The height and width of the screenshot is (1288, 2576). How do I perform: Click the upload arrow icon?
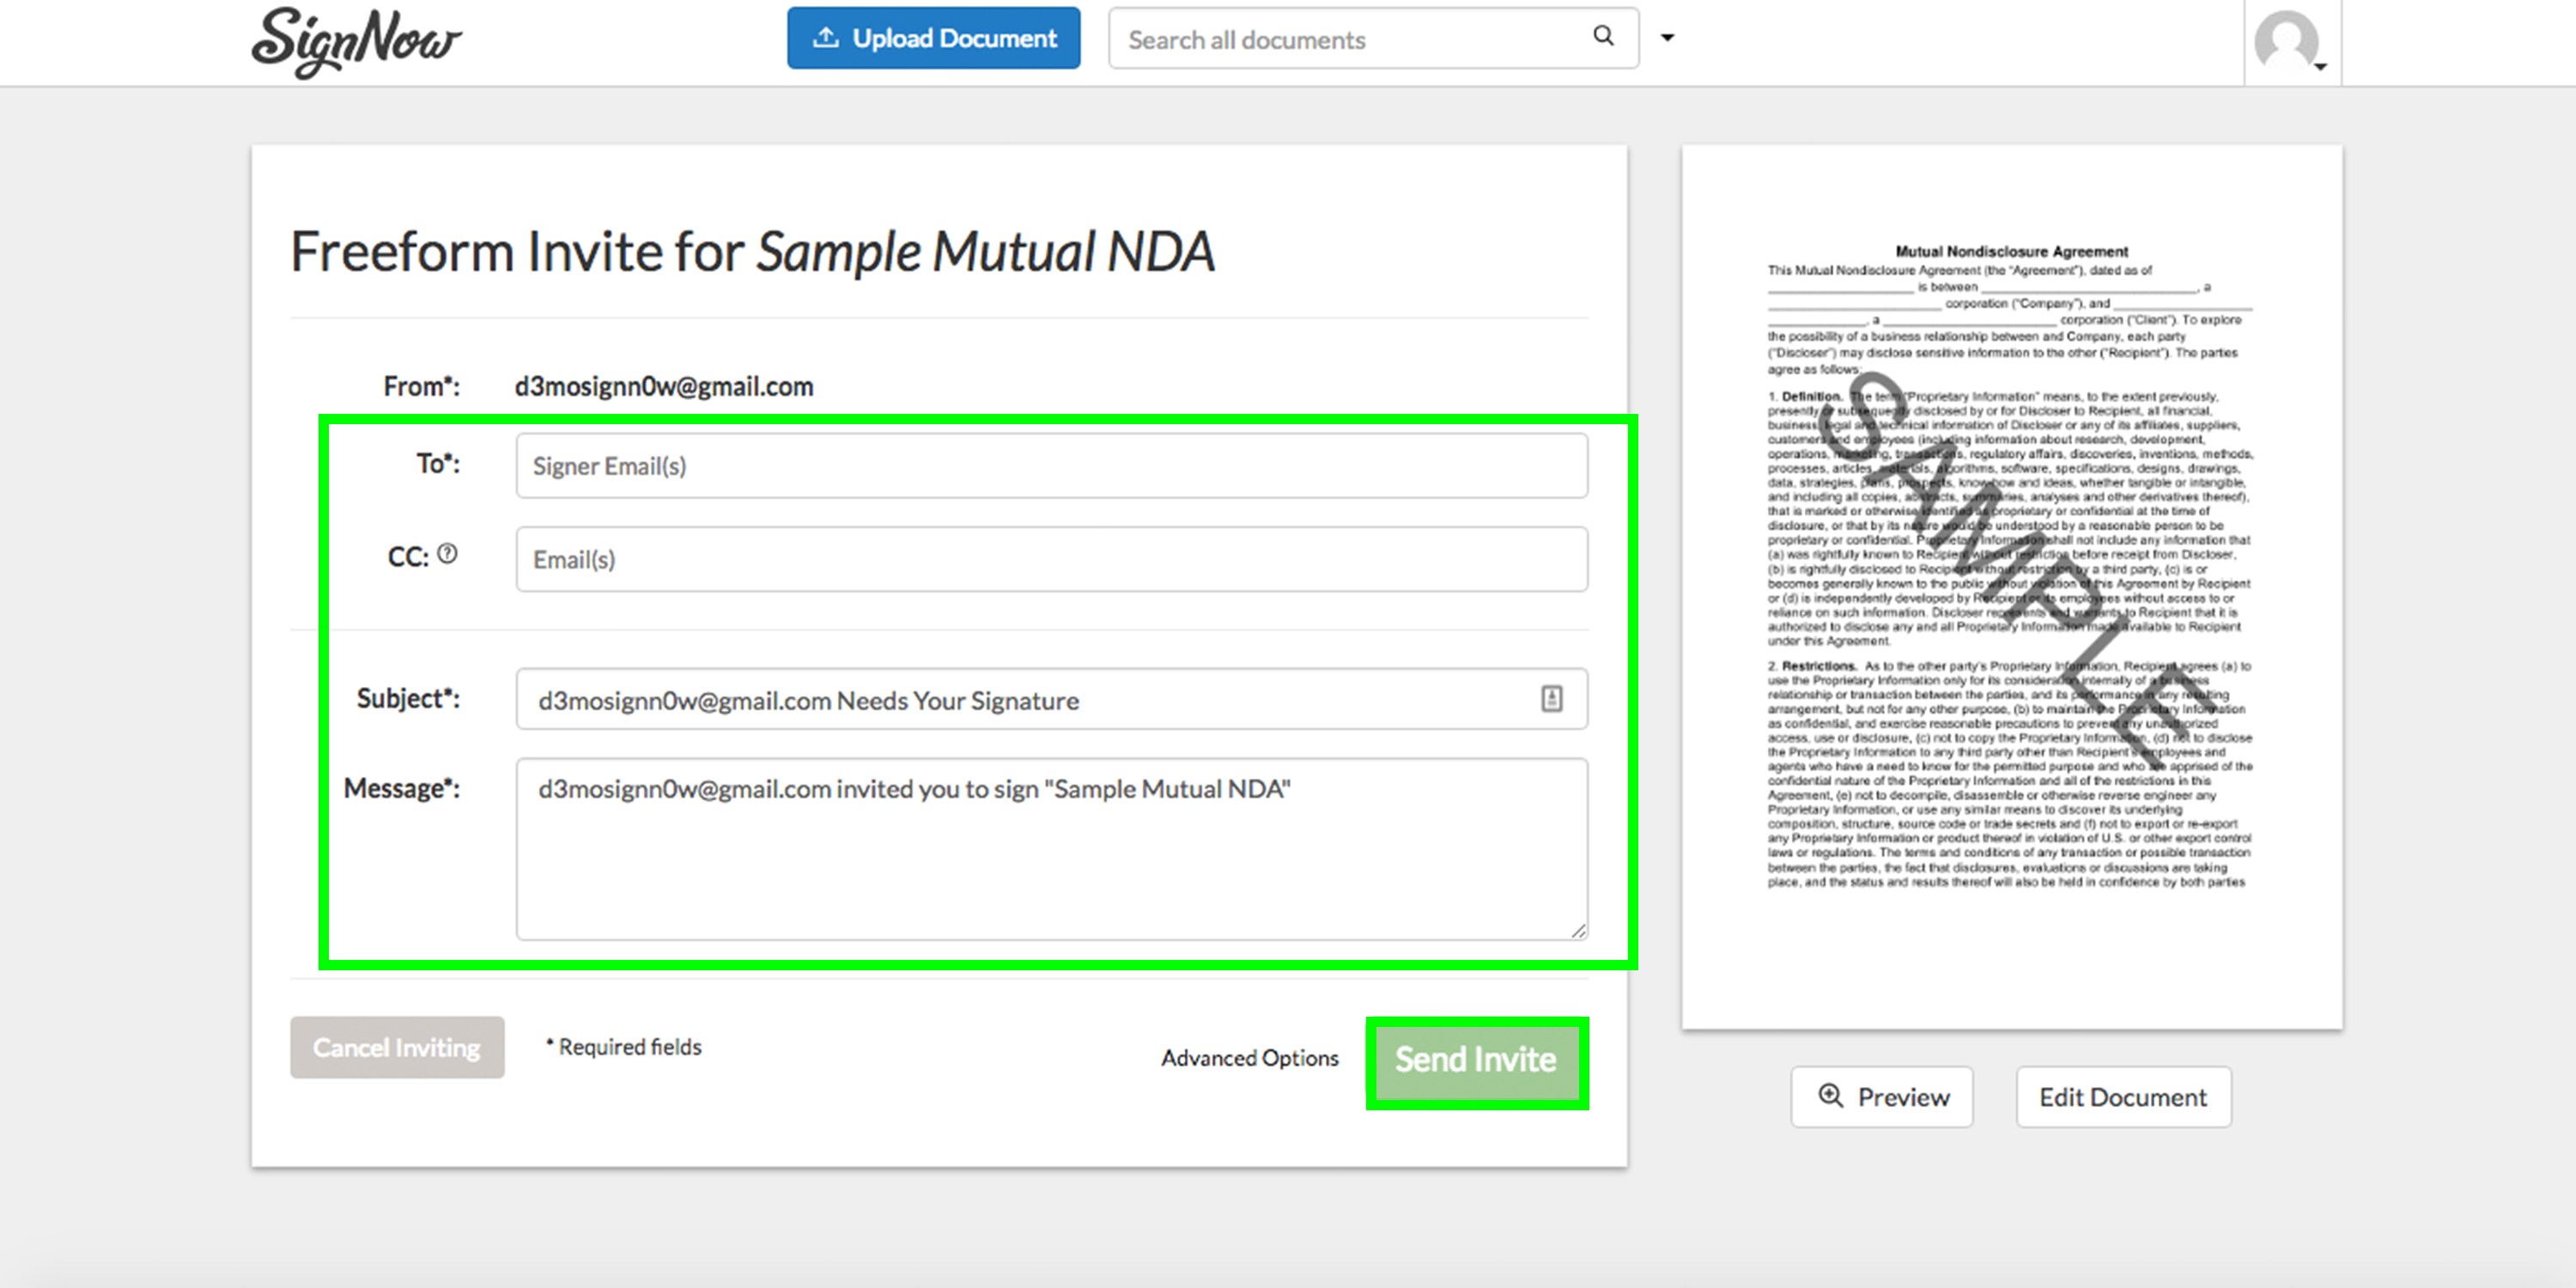tap(825, 38)
